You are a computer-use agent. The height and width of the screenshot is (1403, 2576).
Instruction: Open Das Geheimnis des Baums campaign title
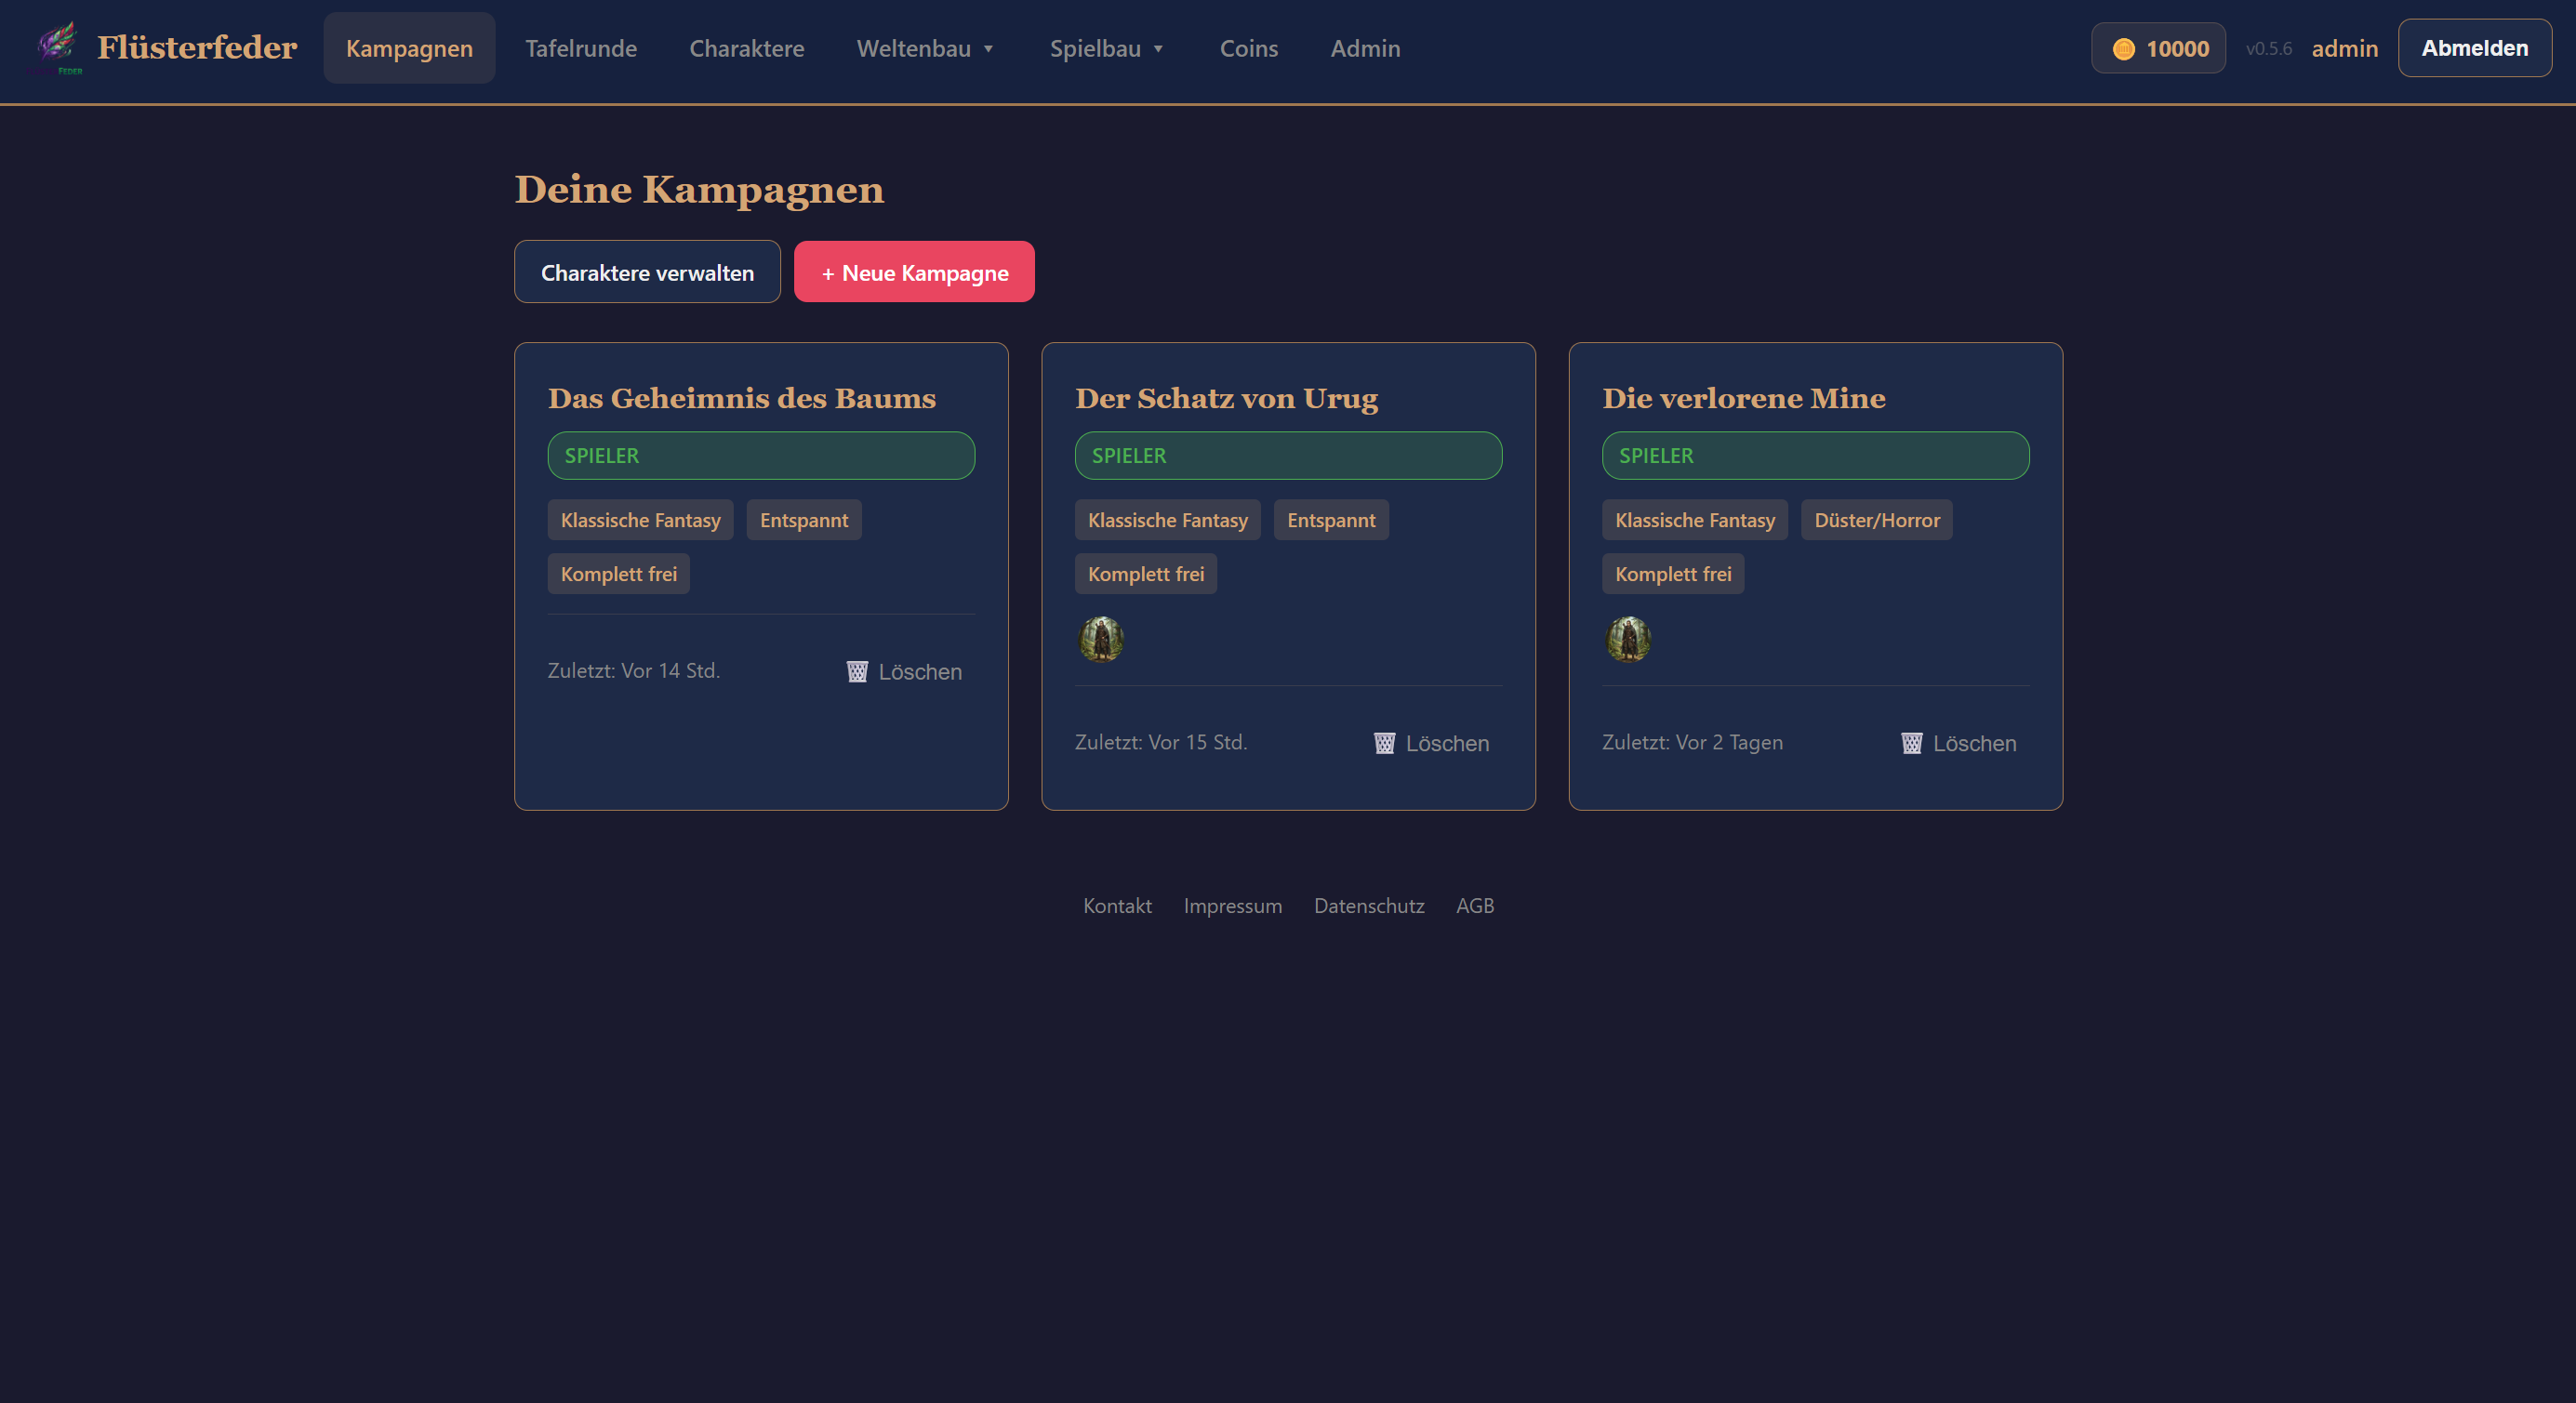pyautogui.click(x=741, y=398)
